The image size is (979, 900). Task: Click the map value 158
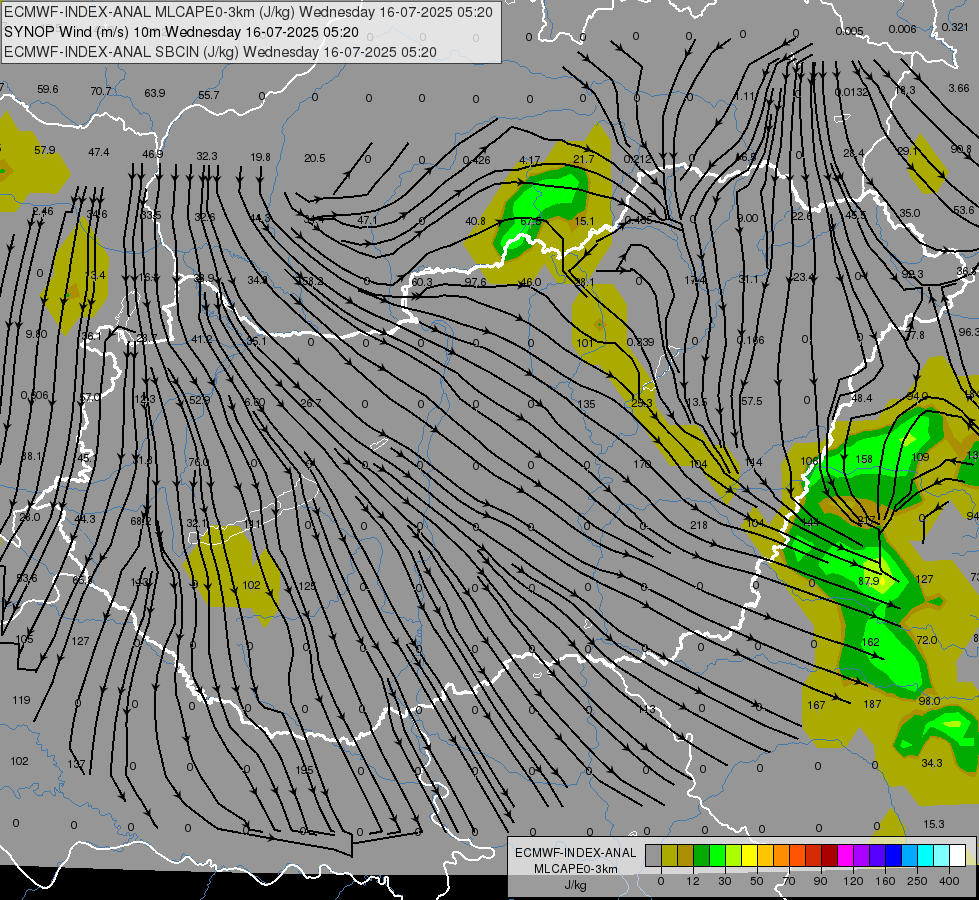click(x=864, y=459)
